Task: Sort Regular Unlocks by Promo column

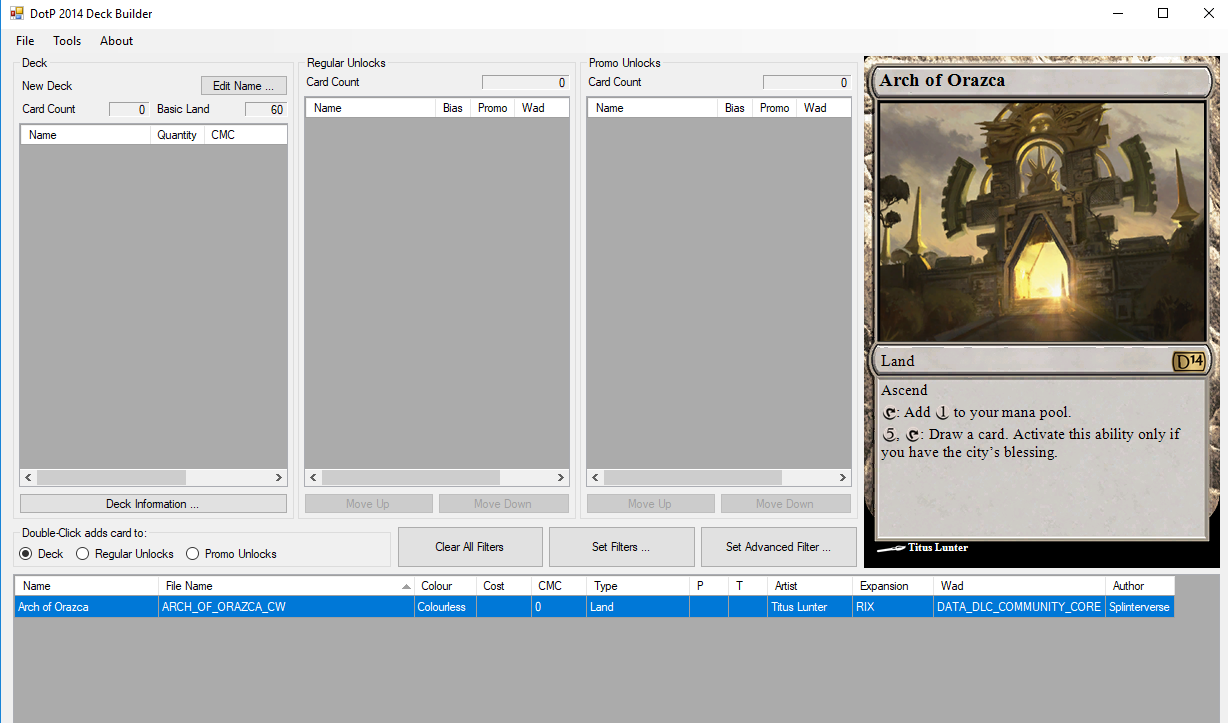Action: 492,108
